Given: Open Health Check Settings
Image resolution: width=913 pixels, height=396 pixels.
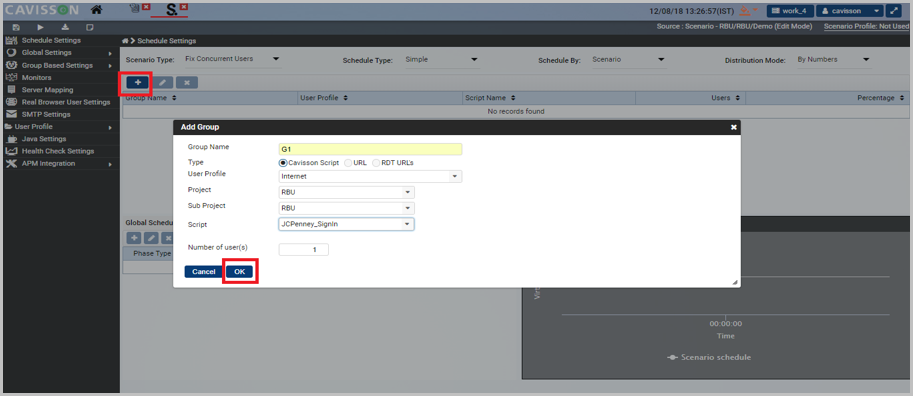Looking at the screenshot, I should 58,151.
